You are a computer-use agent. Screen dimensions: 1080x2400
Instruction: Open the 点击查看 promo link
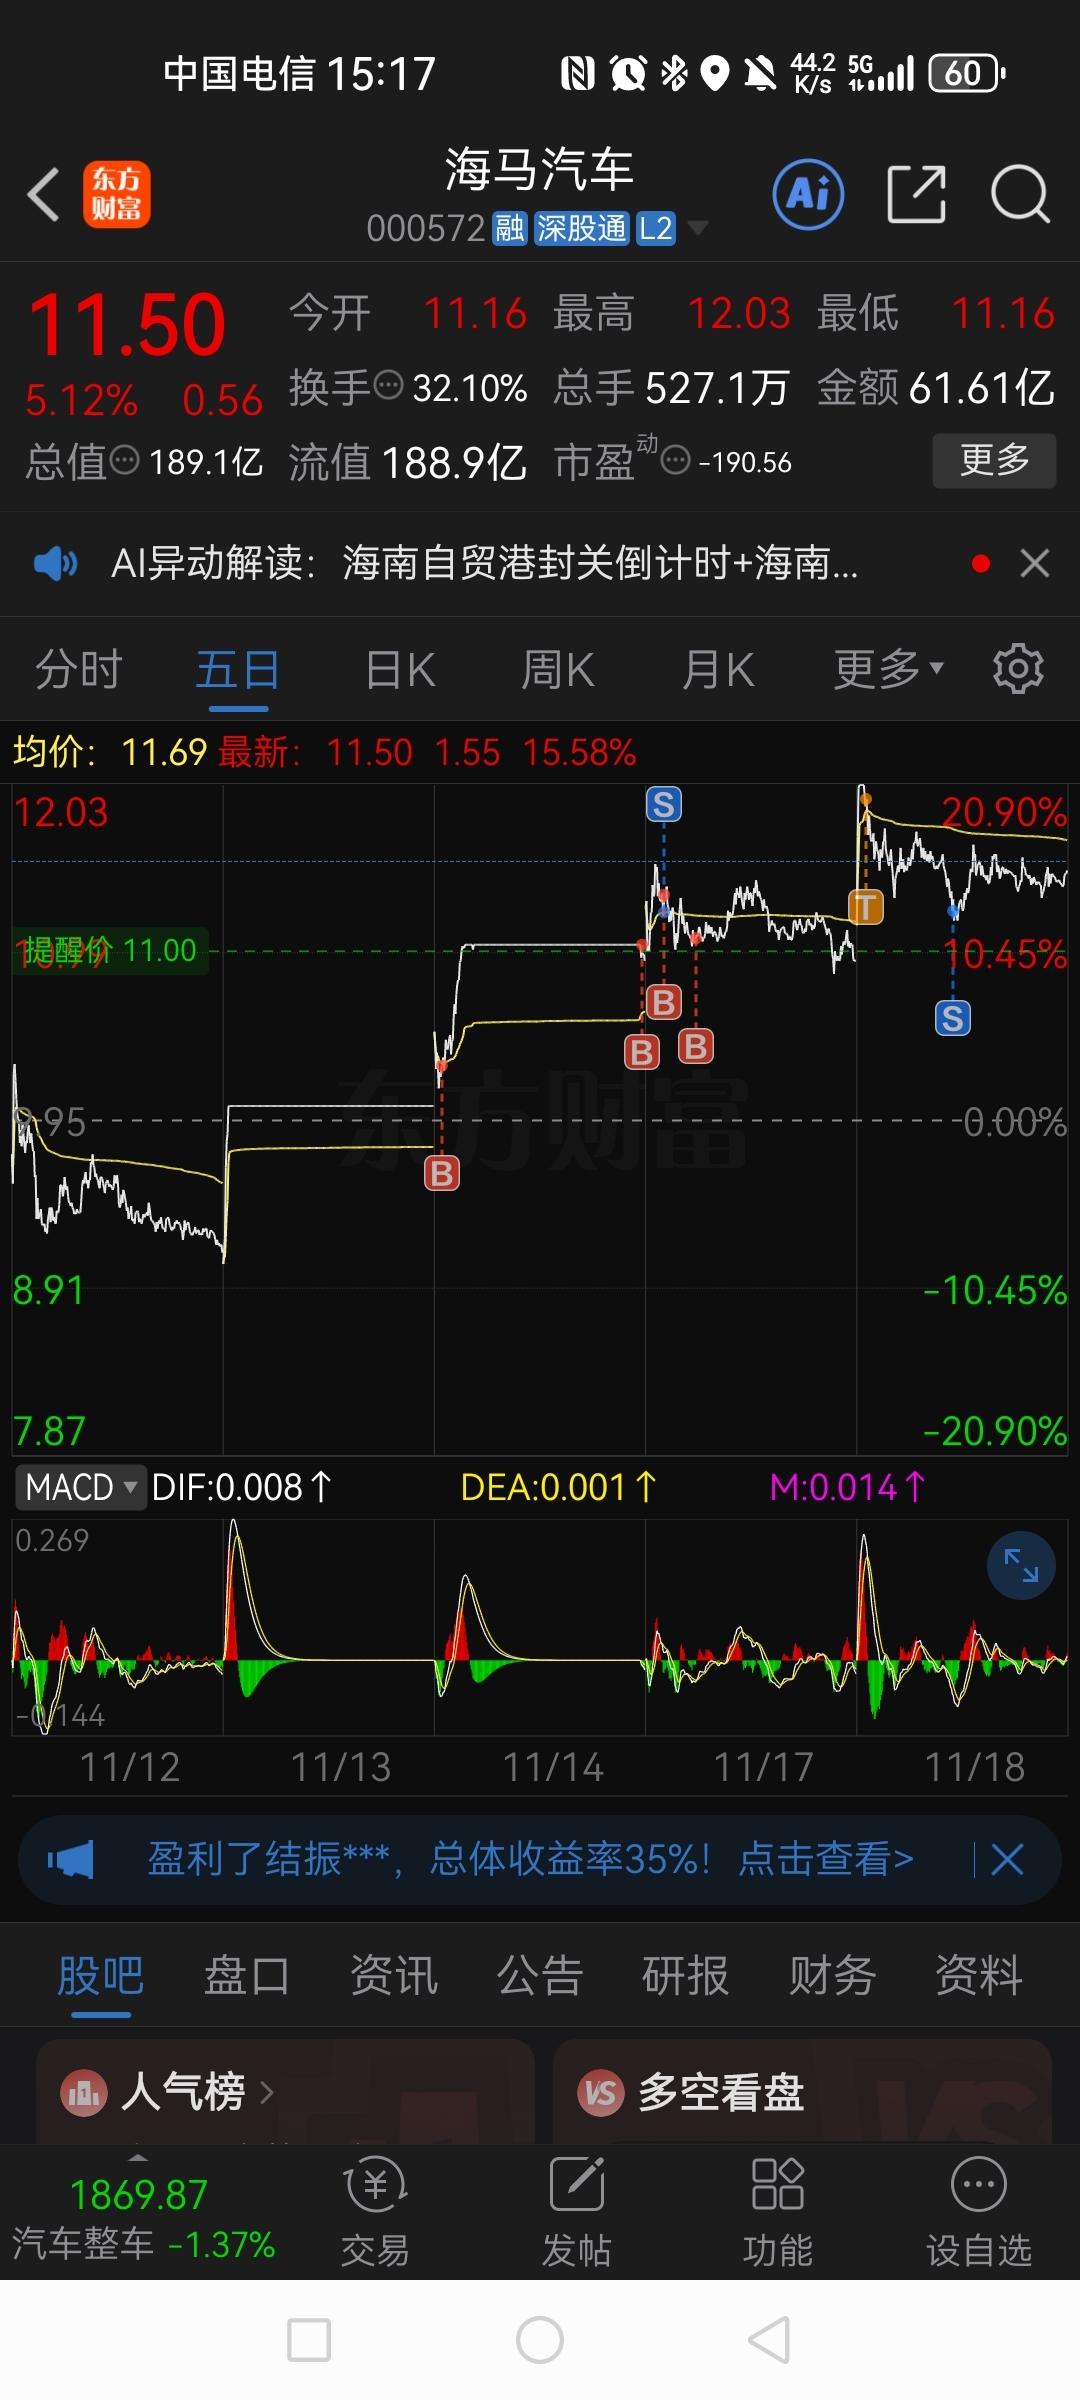(826, 1860)
